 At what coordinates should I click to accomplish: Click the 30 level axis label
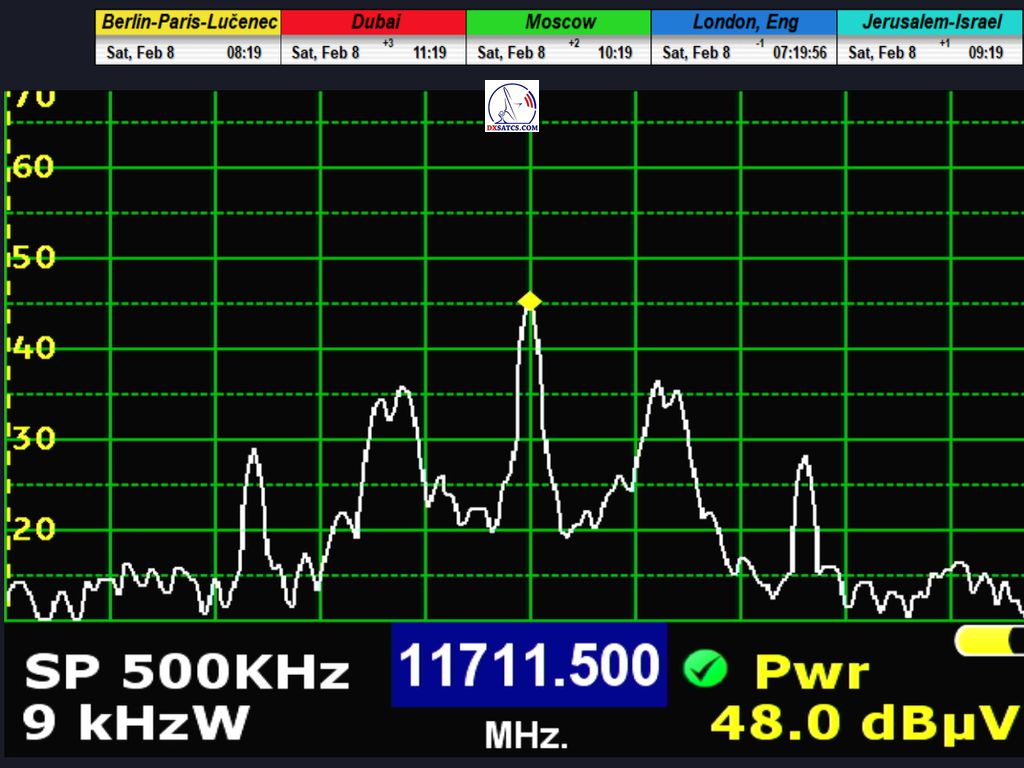33,438
